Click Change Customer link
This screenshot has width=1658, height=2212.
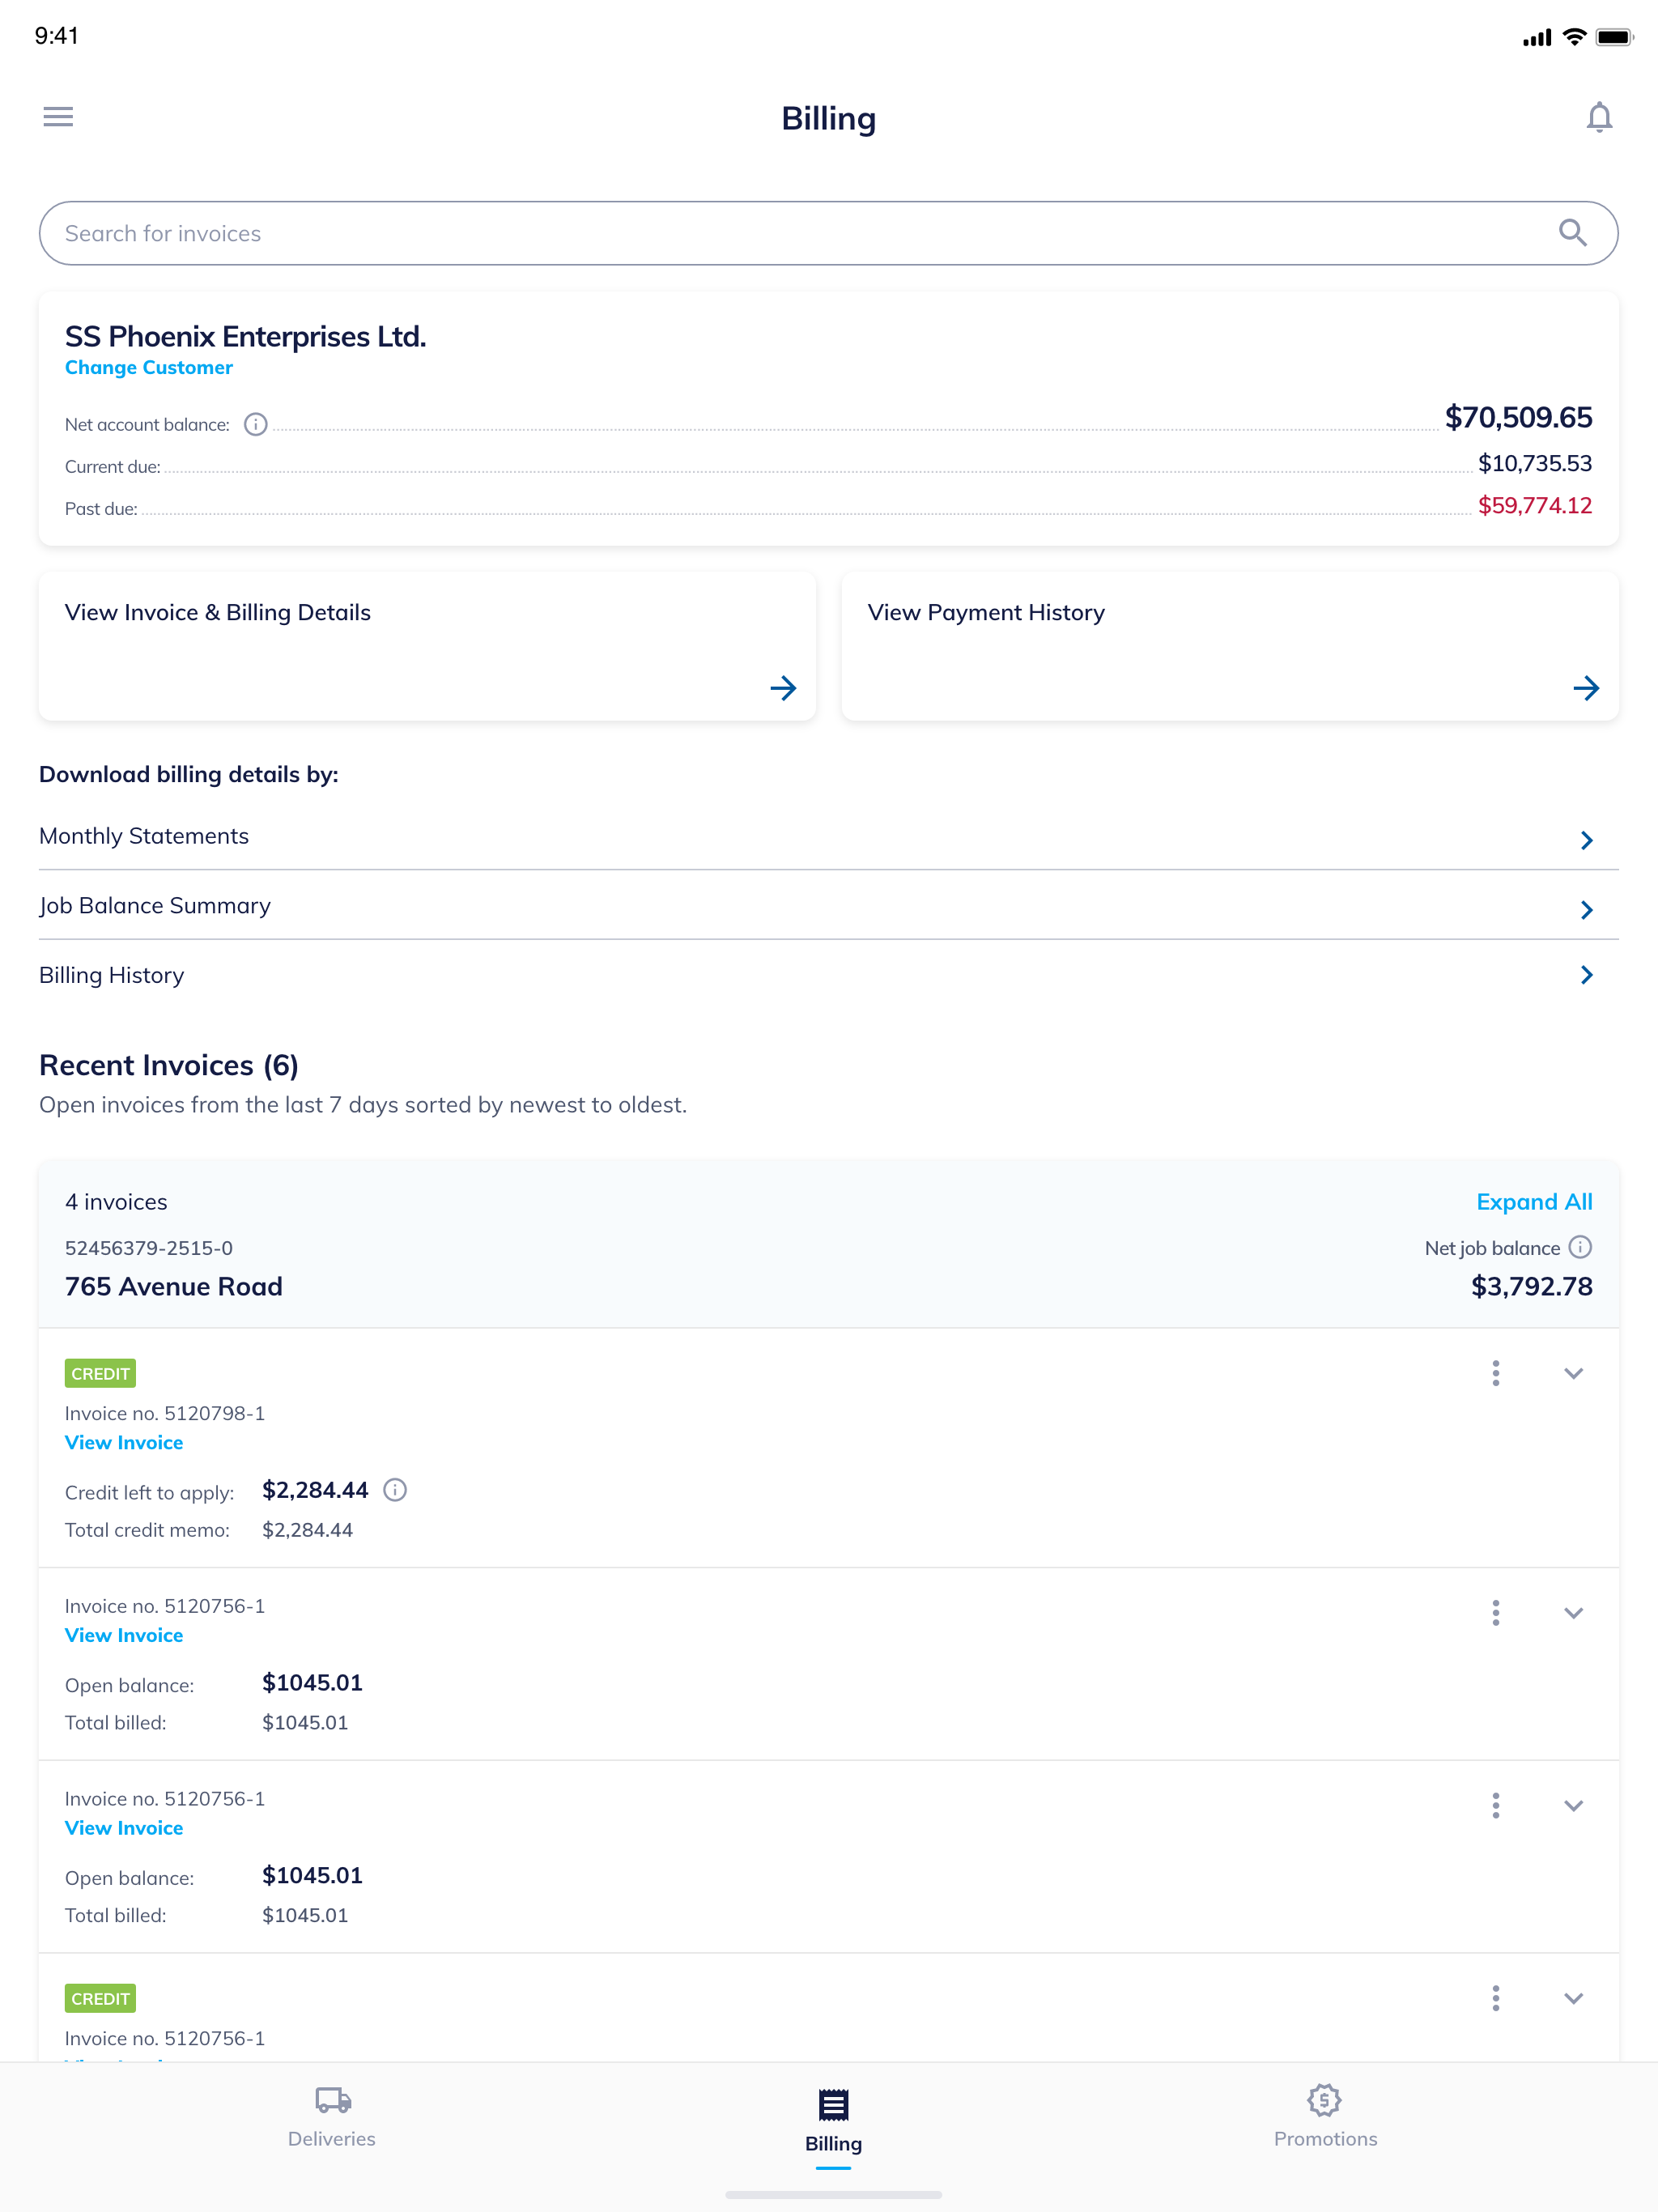coord(149,368)
